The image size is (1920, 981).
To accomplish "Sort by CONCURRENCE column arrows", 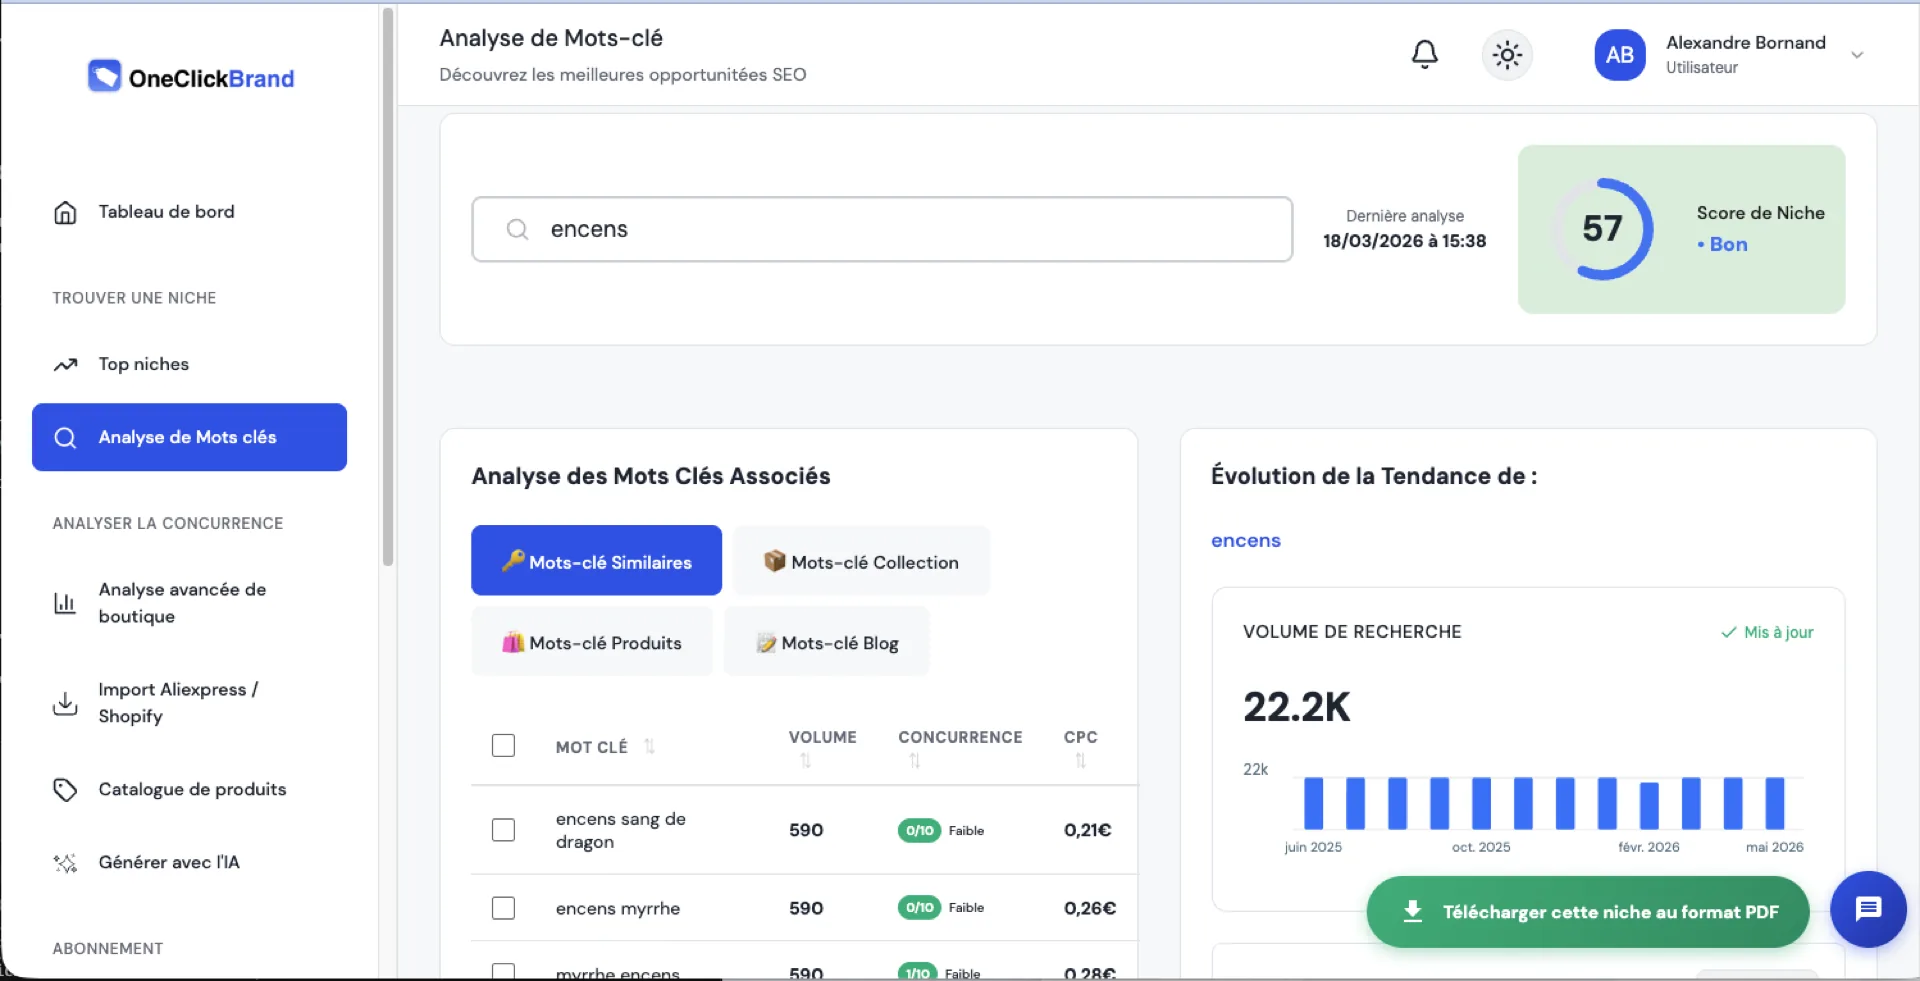I will pyautogui.click(x=914, y=761).
